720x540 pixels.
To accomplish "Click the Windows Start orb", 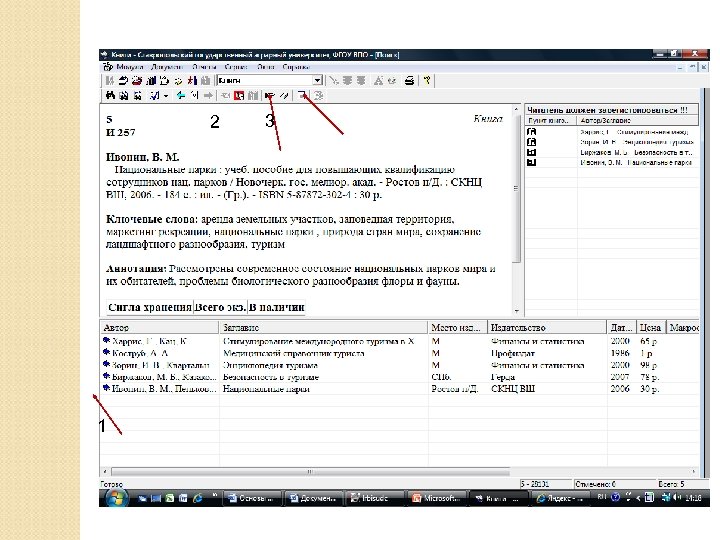I will click(x=117, y=498).
